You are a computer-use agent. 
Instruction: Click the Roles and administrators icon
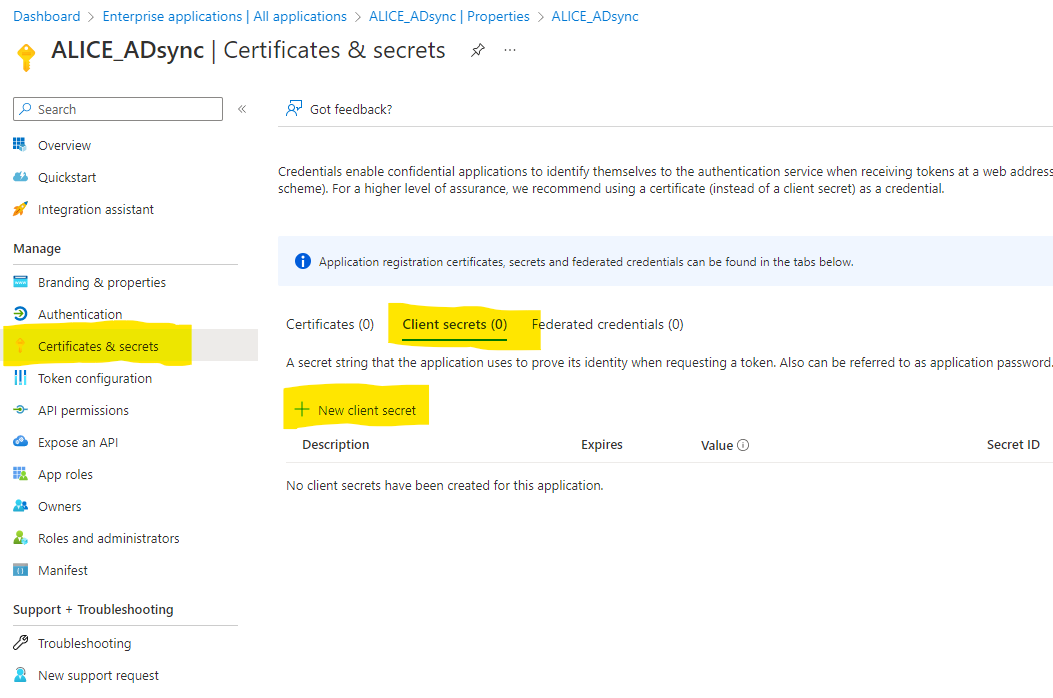click(20, 537)
